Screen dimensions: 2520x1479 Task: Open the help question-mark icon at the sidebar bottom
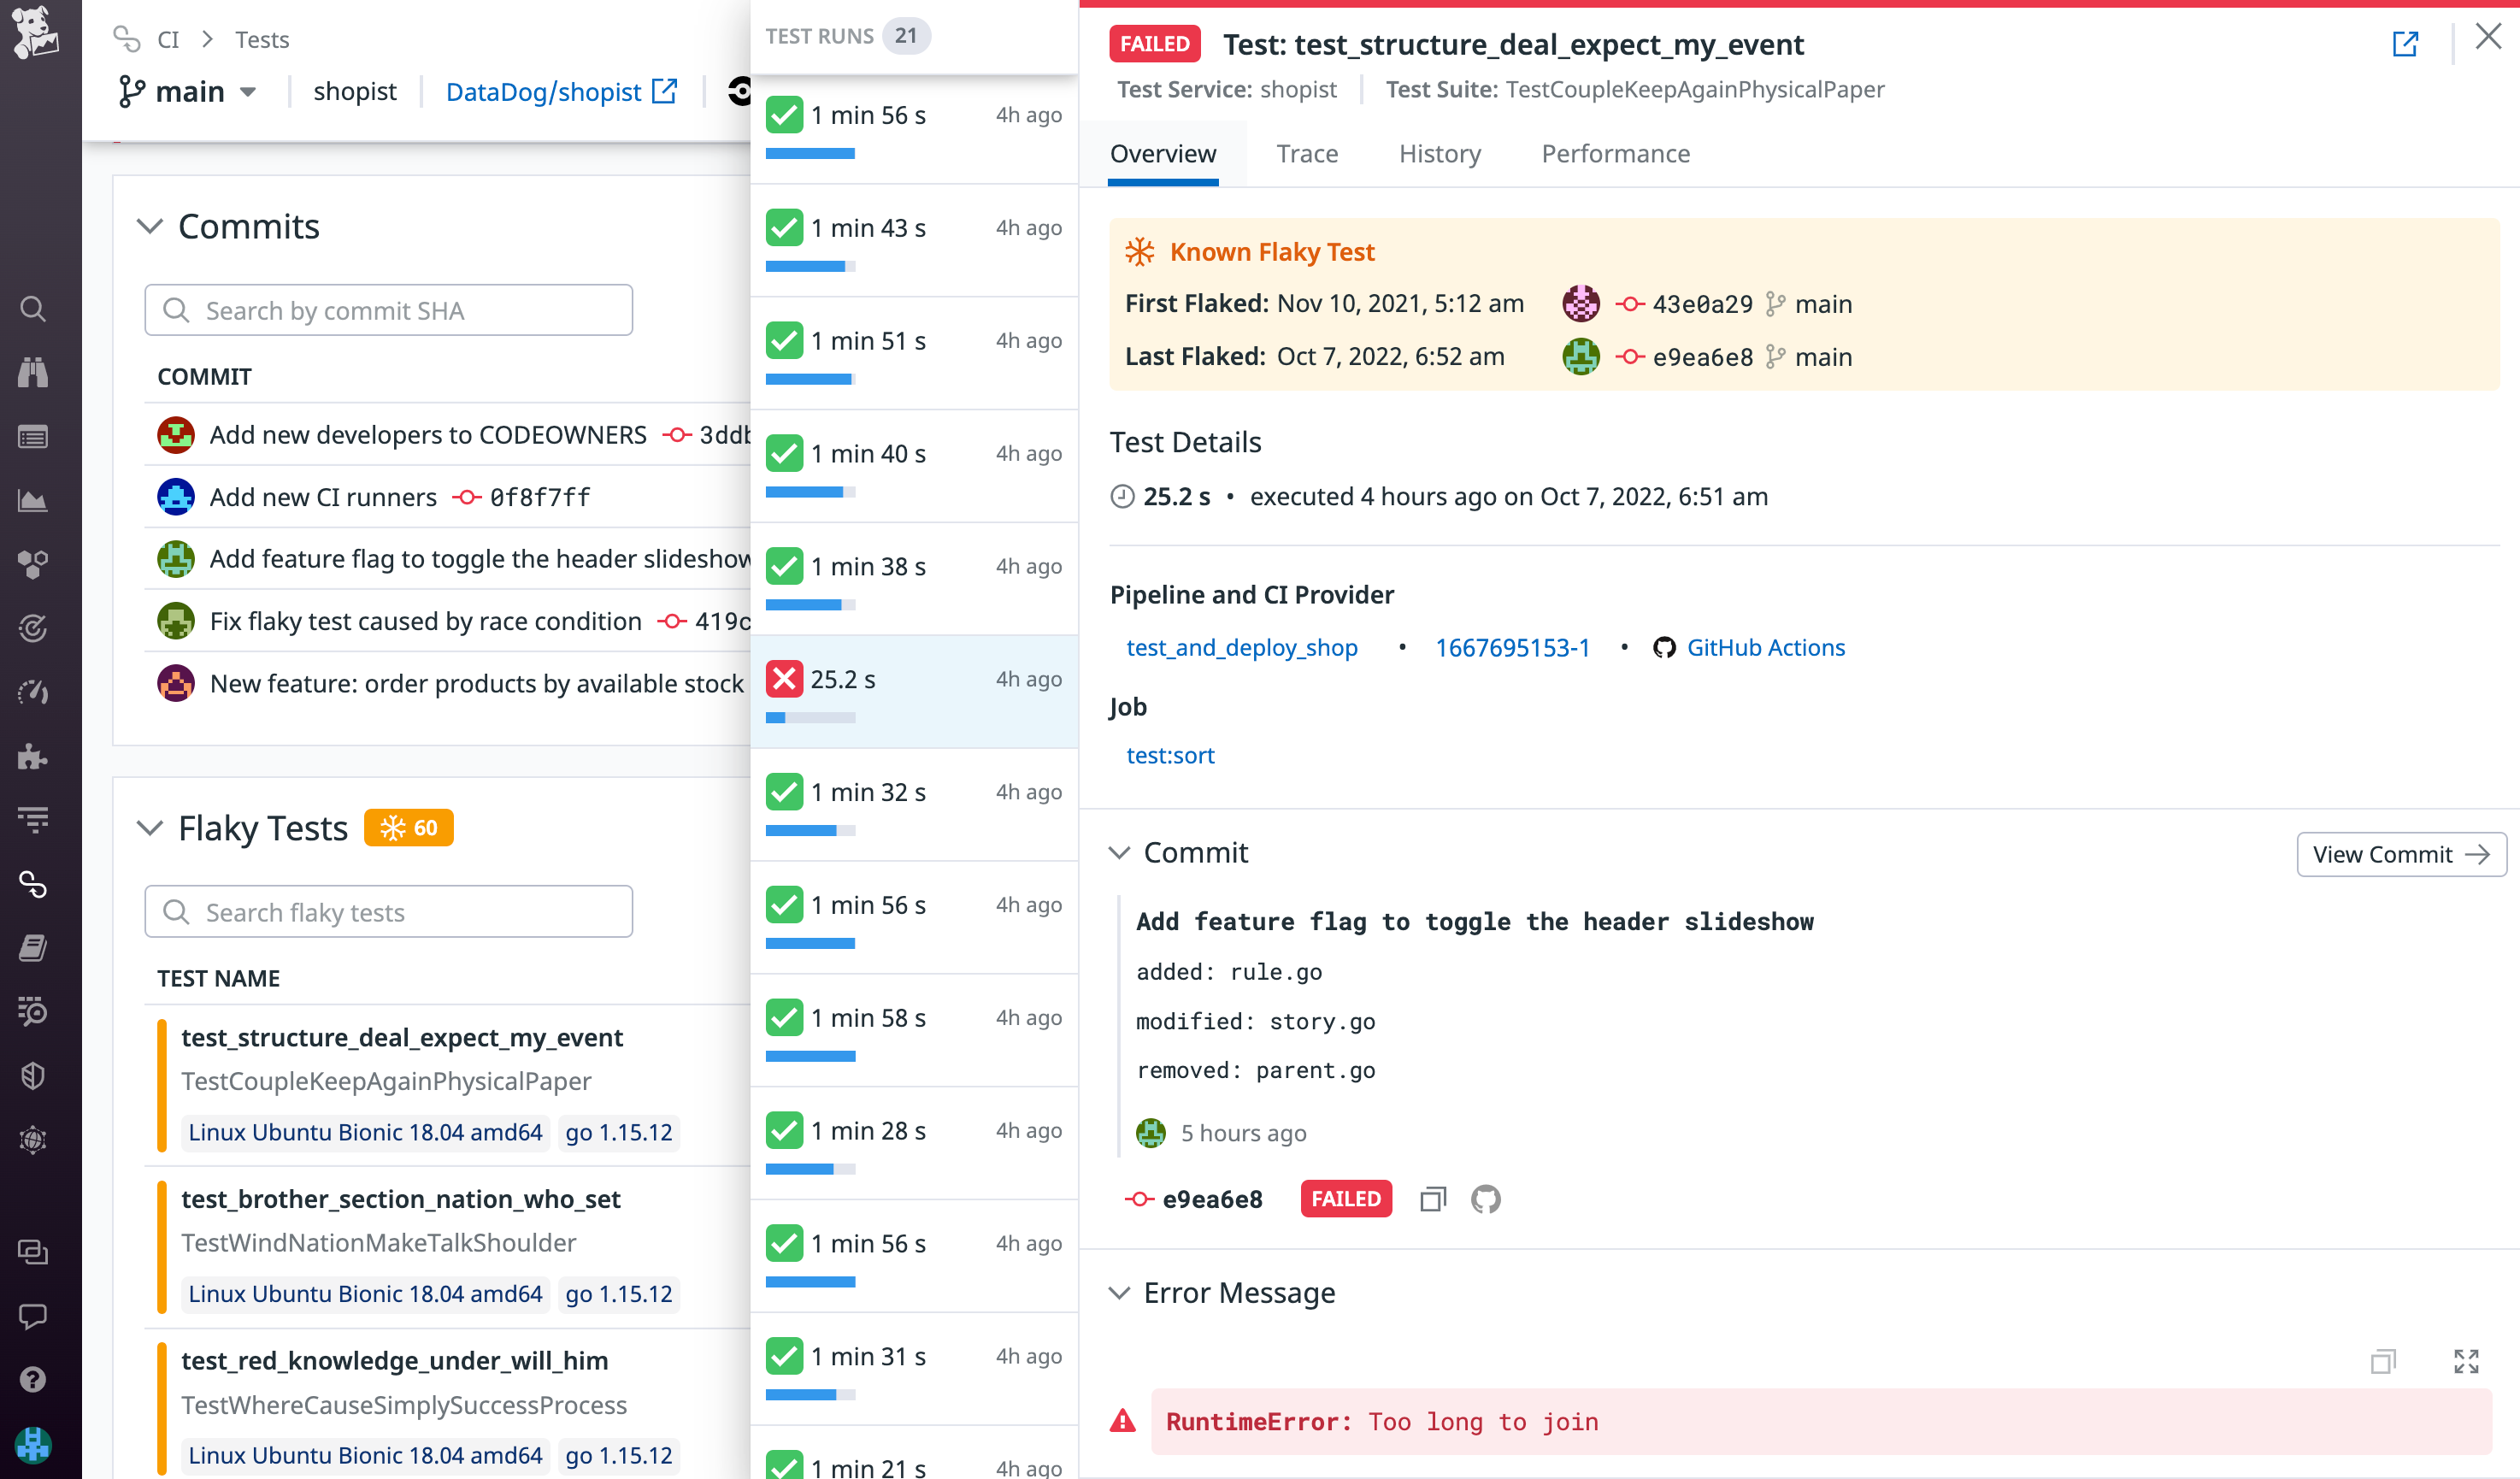pos(33,1379)
